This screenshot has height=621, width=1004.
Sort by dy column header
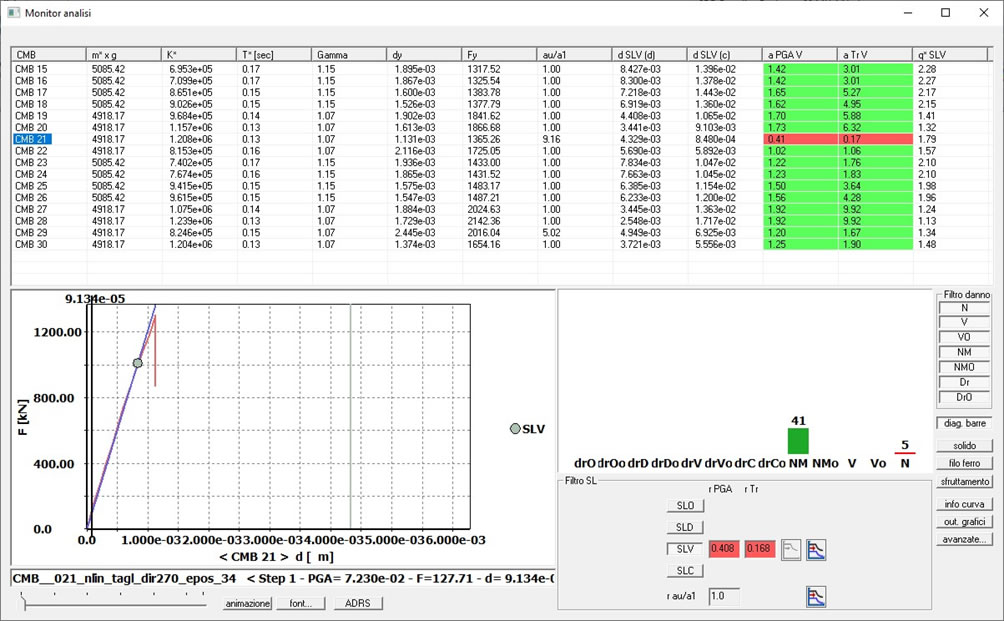pos(425,55)
